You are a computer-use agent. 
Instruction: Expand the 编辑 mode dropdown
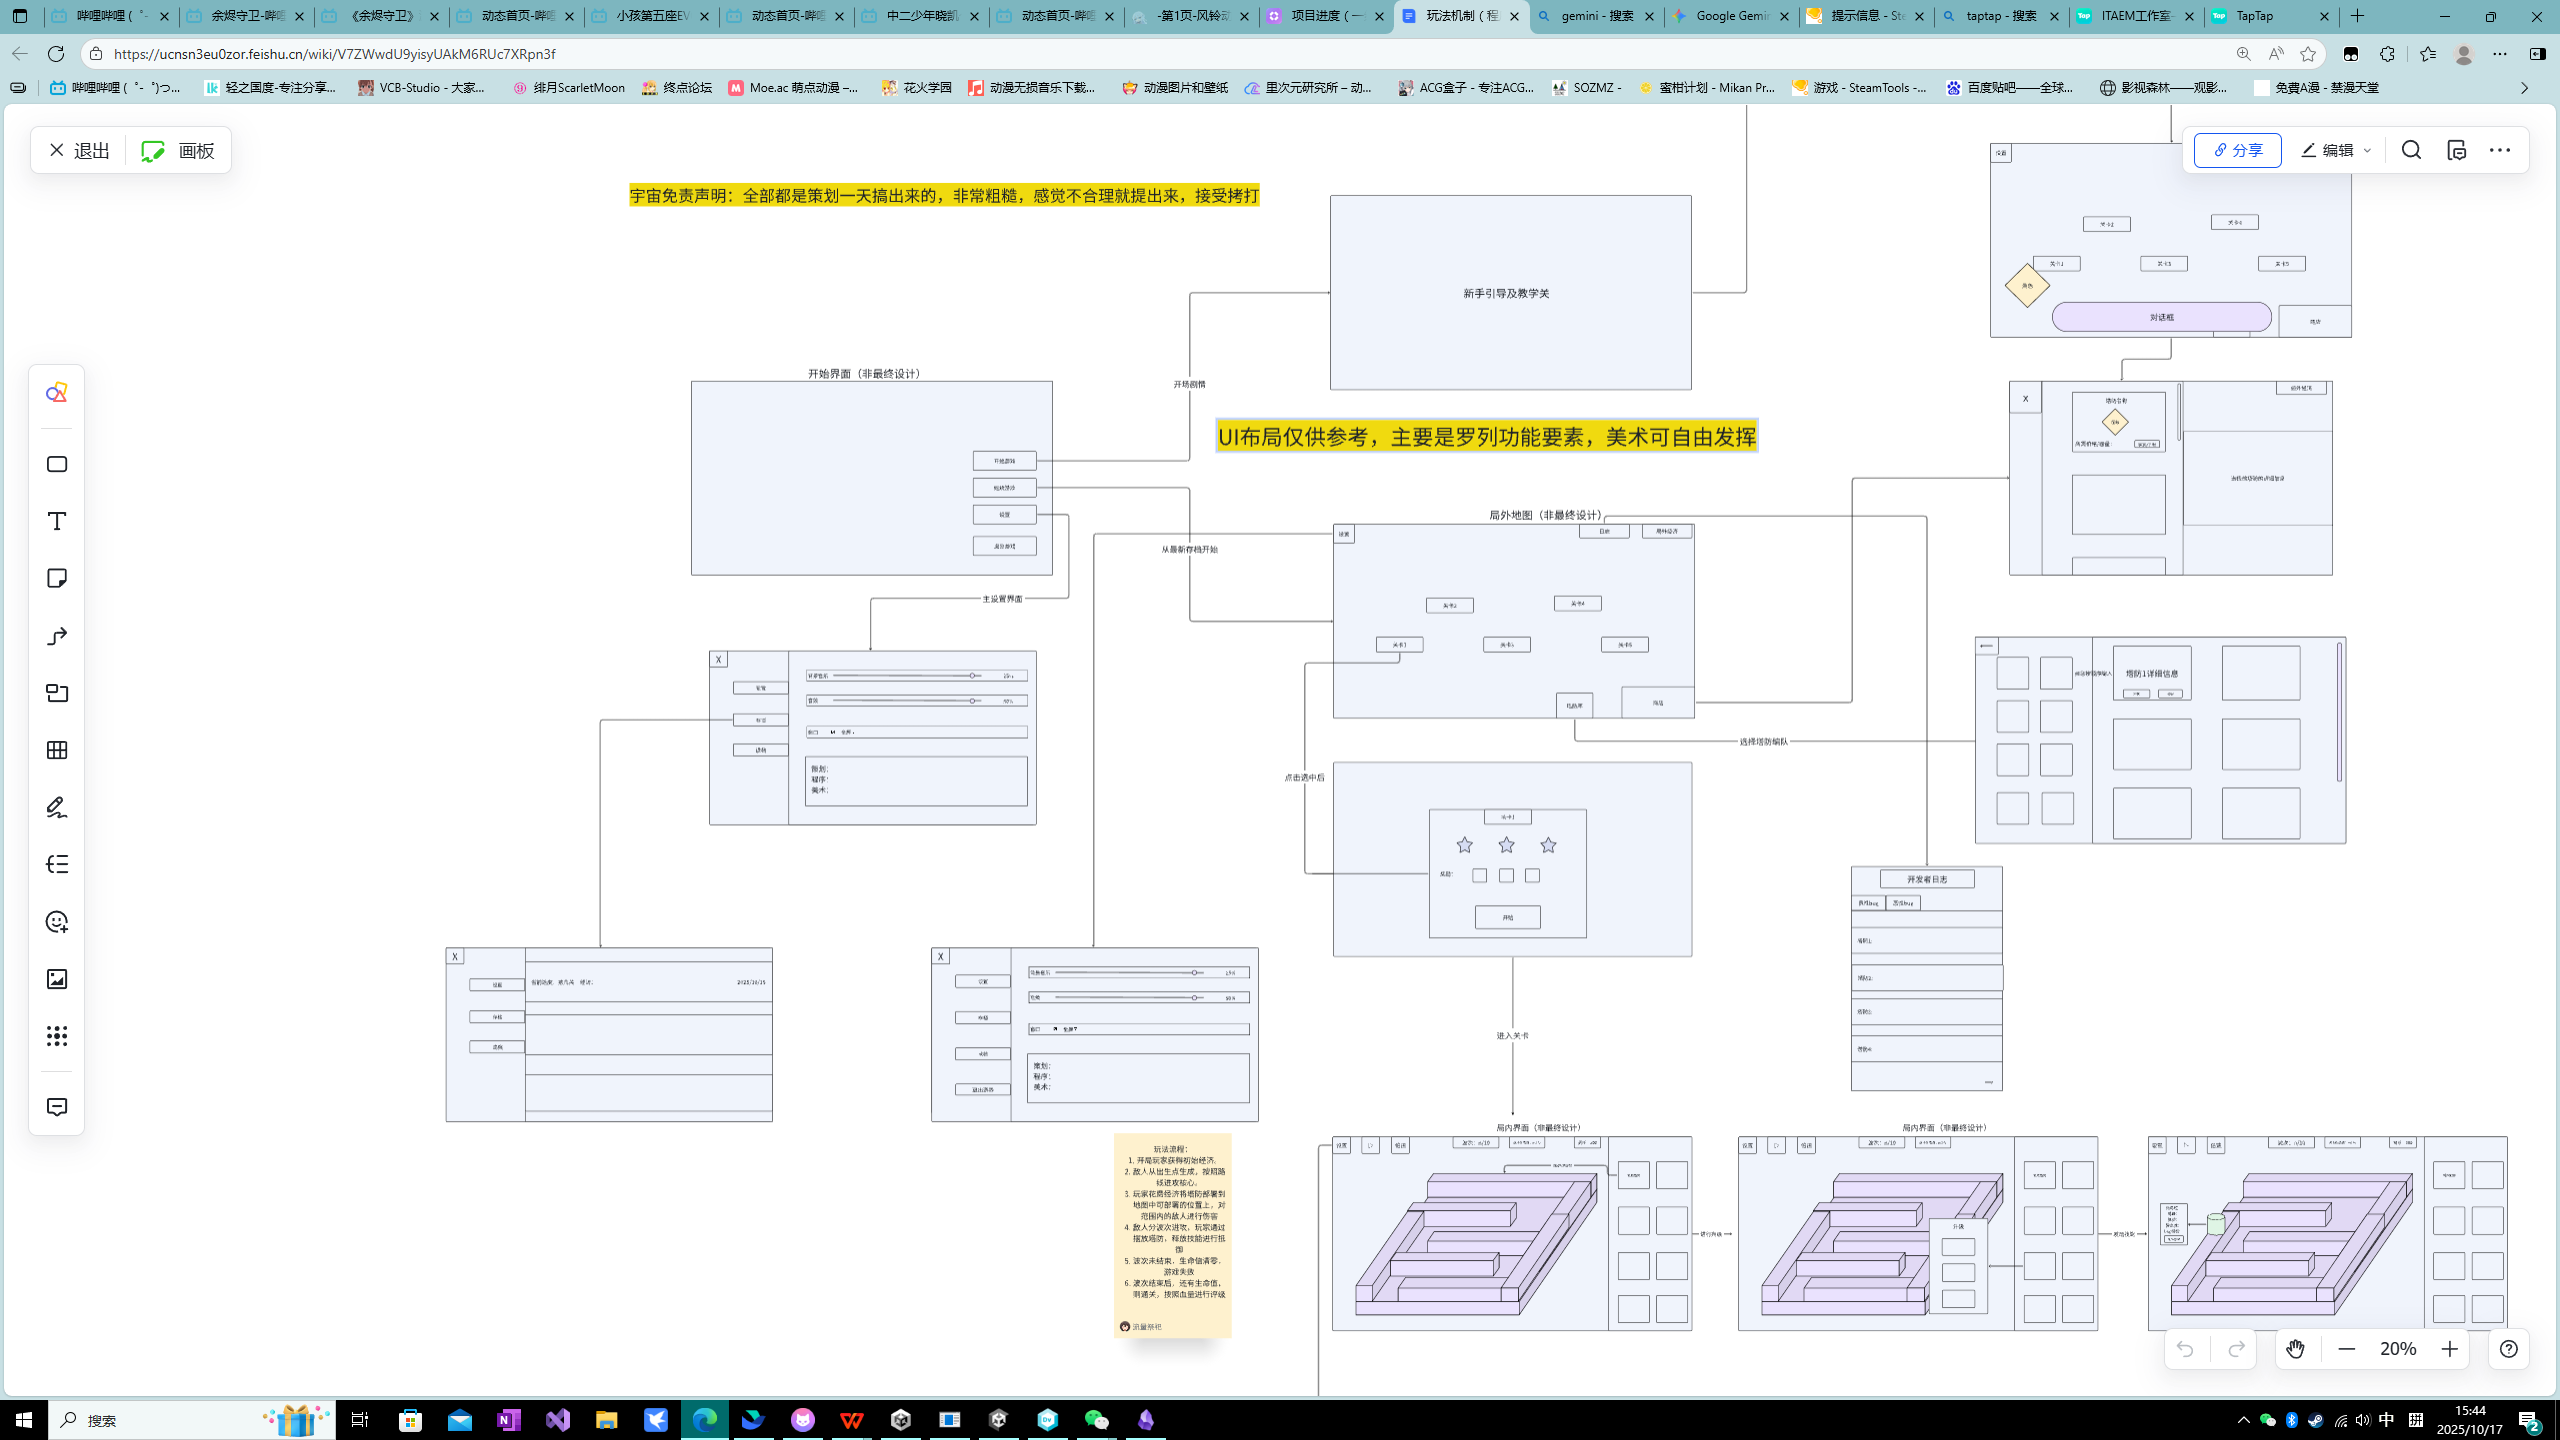[x=2367, y=151]
